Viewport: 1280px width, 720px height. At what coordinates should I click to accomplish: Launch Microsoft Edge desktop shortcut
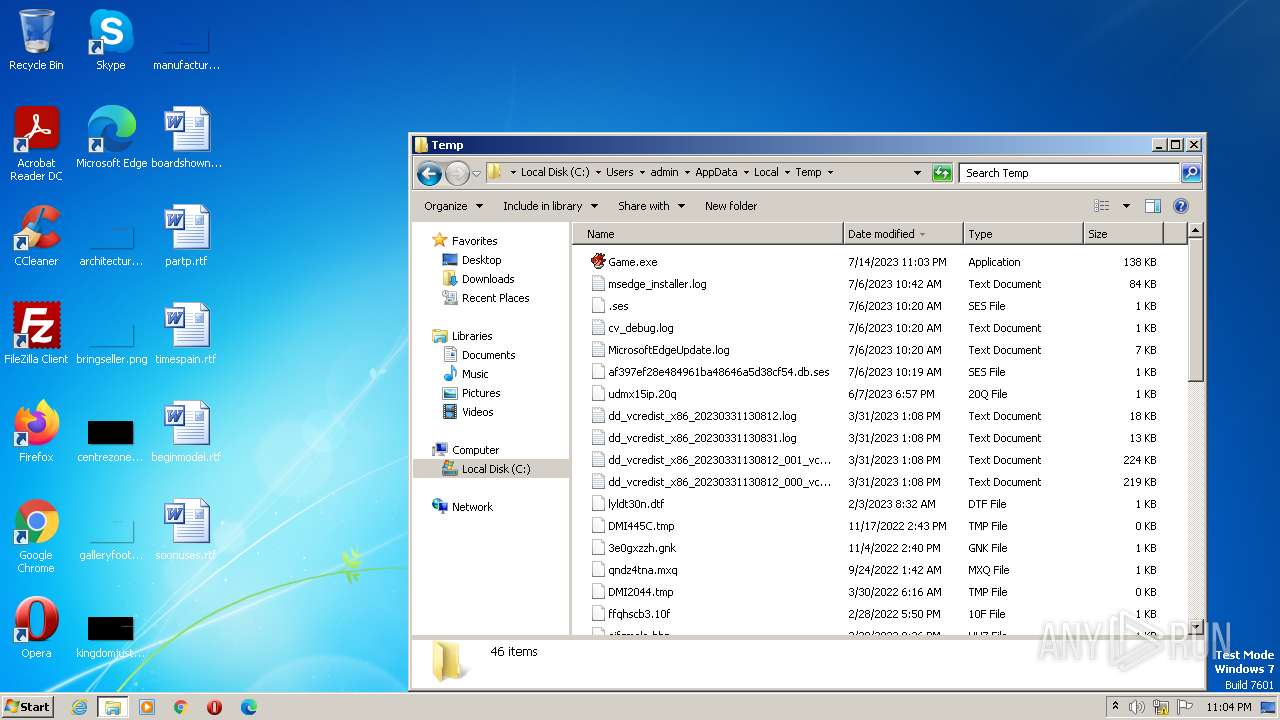[x=111, y=138]
